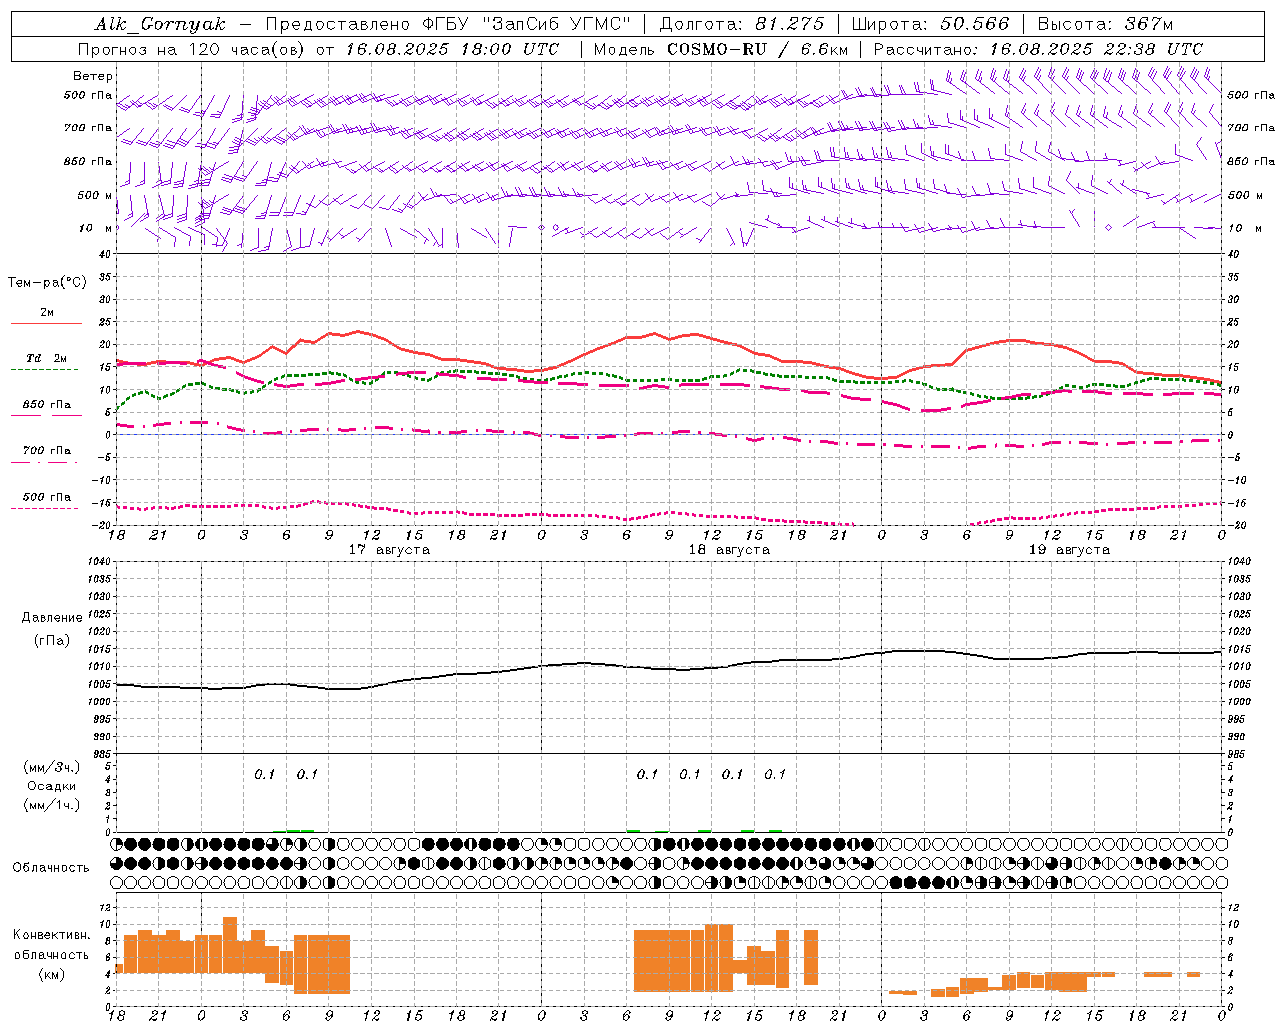Click the Тем-ра(°C) temperature panel label
This screenshot has height=1024, width=1280.
pos(47,283)
